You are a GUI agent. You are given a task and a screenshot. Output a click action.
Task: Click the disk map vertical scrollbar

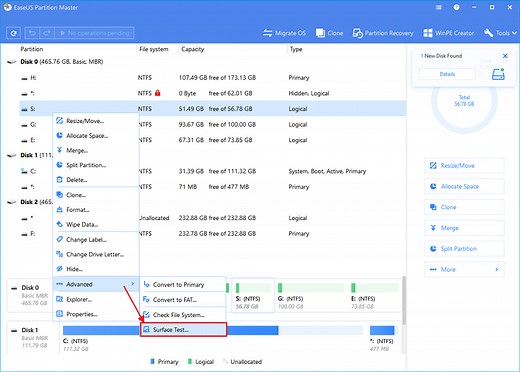click(404, 300)
